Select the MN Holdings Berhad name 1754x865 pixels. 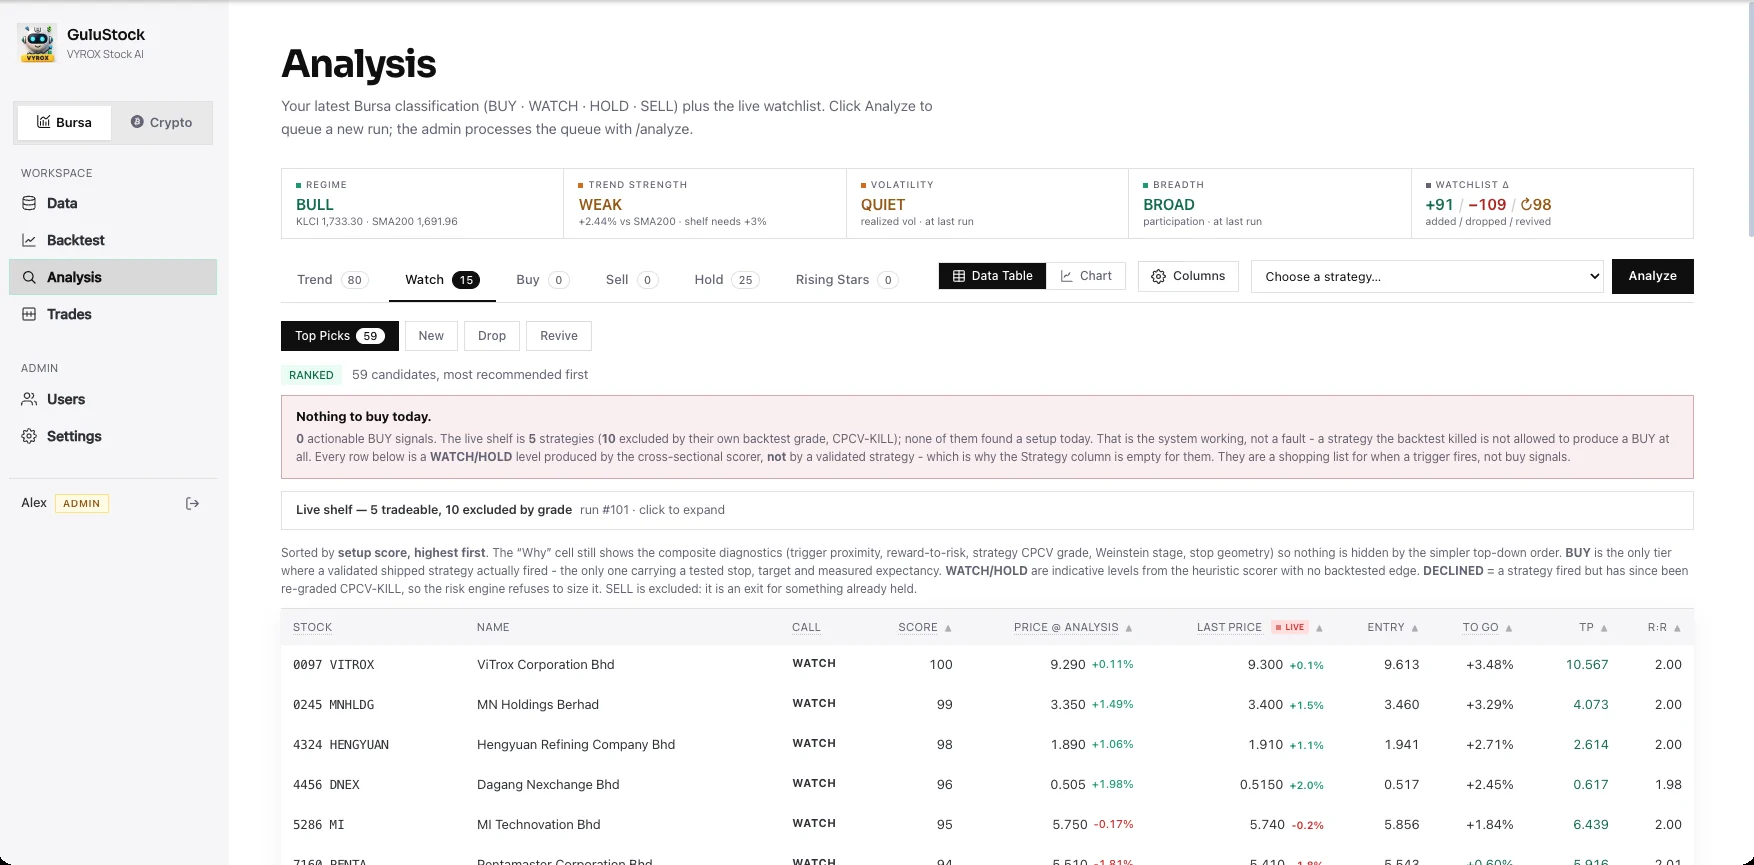point(538,704)
